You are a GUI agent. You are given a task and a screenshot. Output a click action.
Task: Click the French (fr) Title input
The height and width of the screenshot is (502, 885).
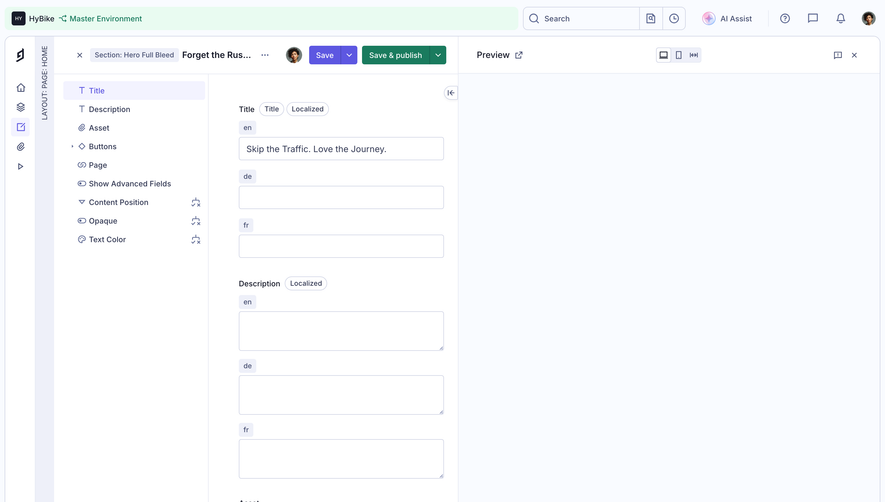[x=341, y=246]
